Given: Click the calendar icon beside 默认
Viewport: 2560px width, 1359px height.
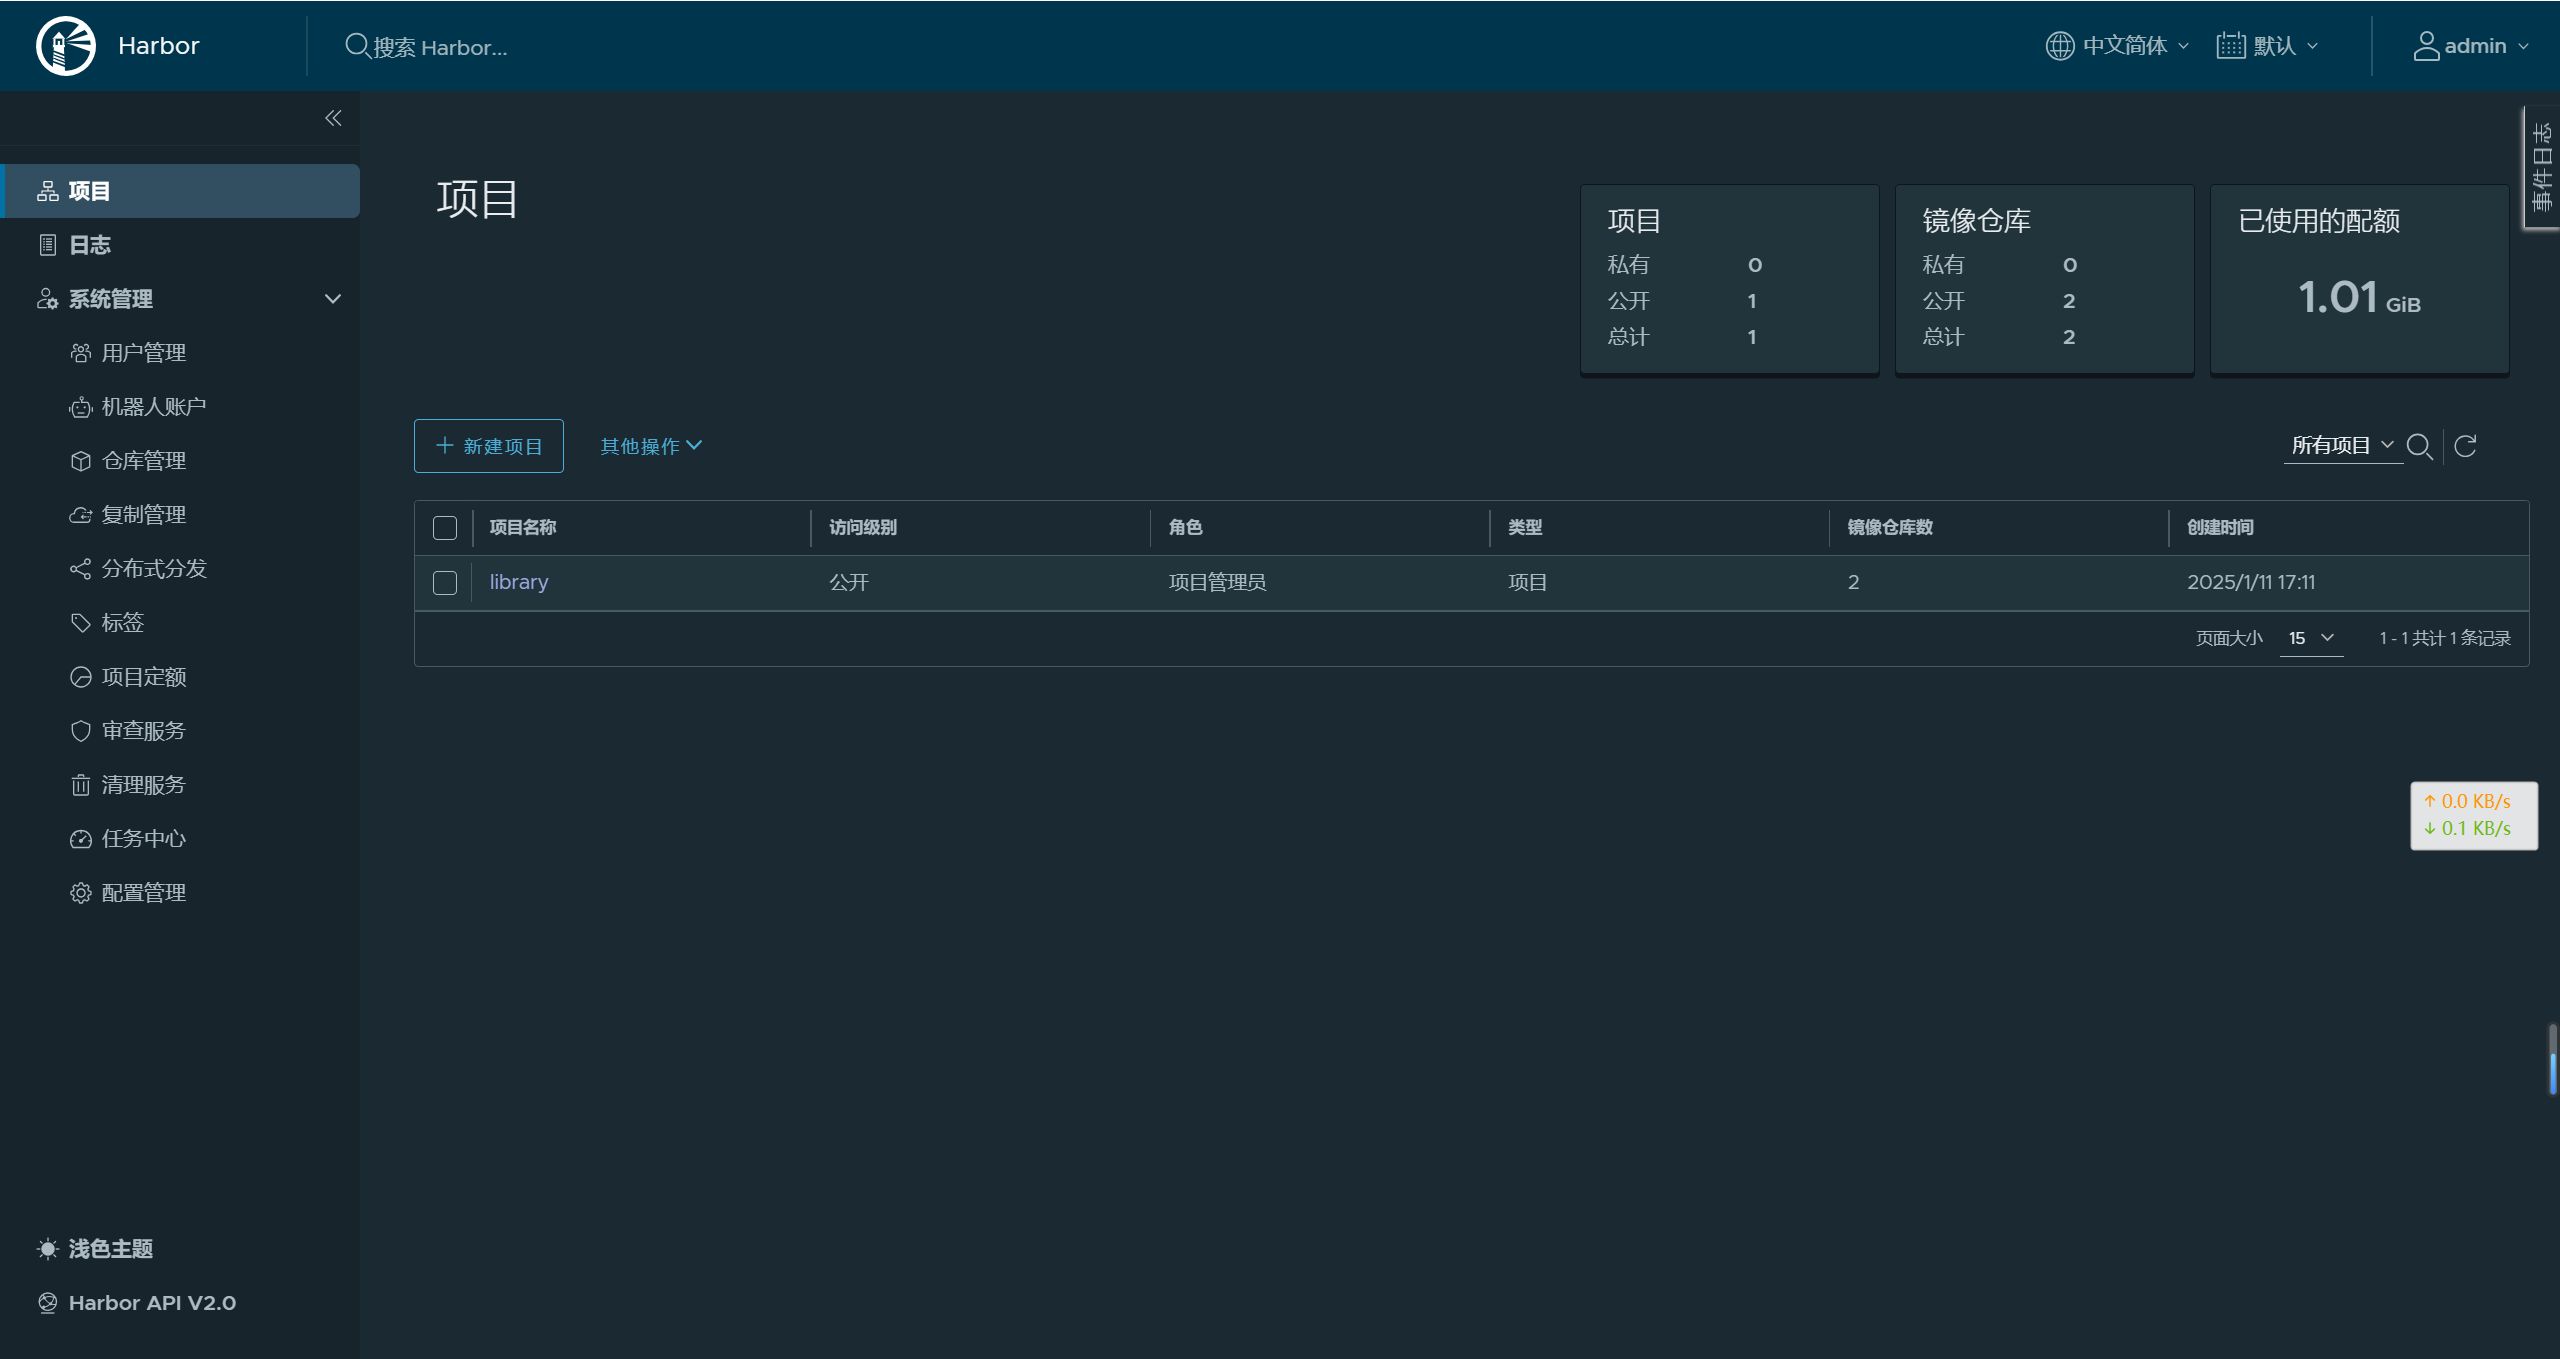Looking at the screenshot, I should [x=2231, y=46].
